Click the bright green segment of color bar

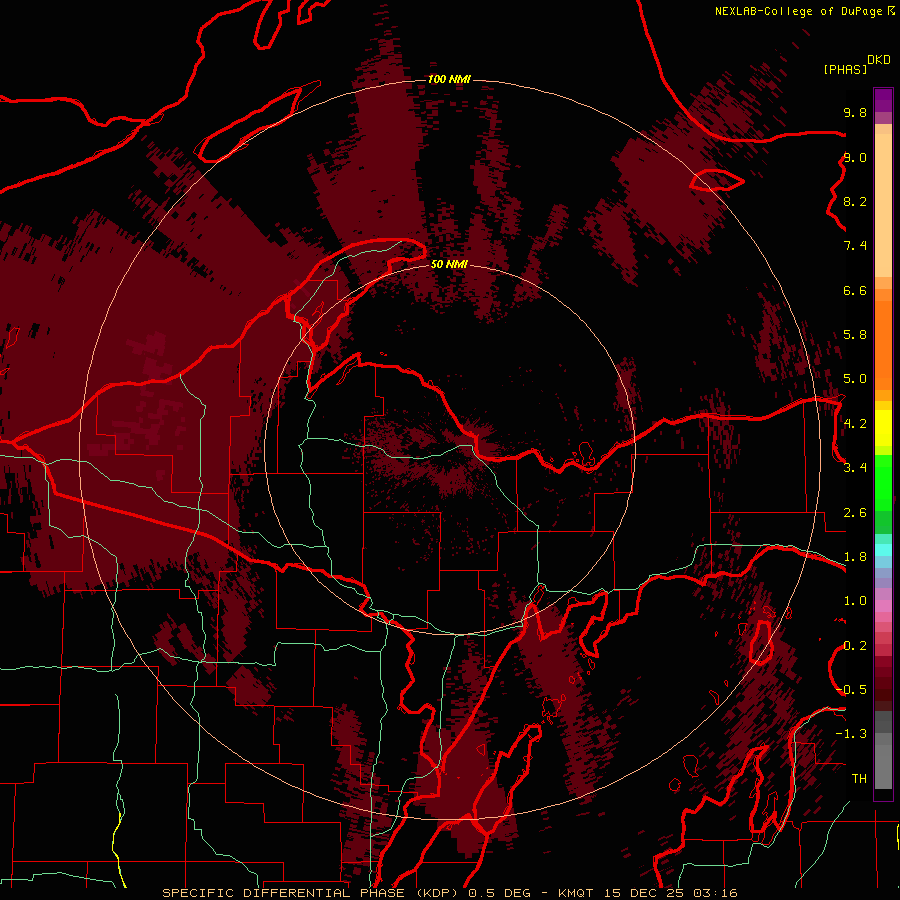click(883, 482)
